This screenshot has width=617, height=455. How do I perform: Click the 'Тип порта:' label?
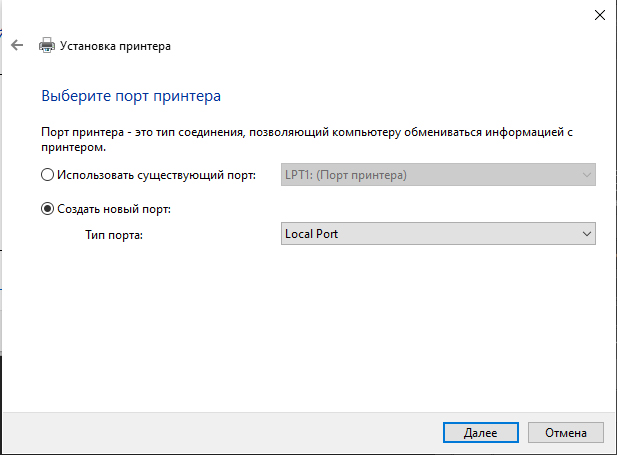pyautogui.click(x=114, y=235)
